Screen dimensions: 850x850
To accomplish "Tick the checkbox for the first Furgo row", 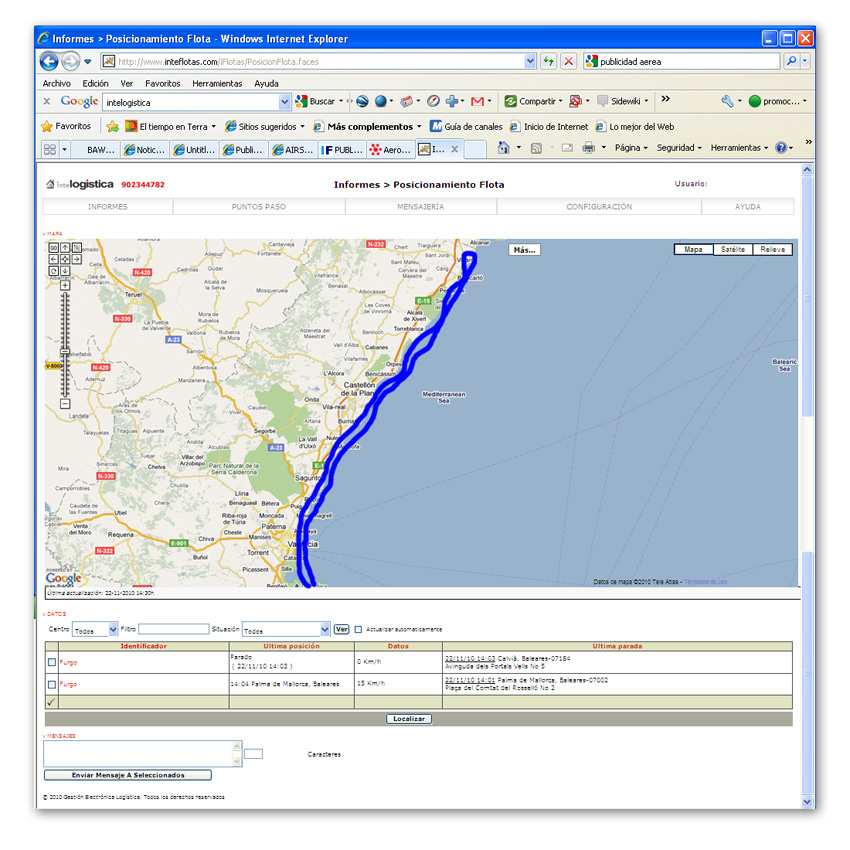I will [x=52, y=662].
